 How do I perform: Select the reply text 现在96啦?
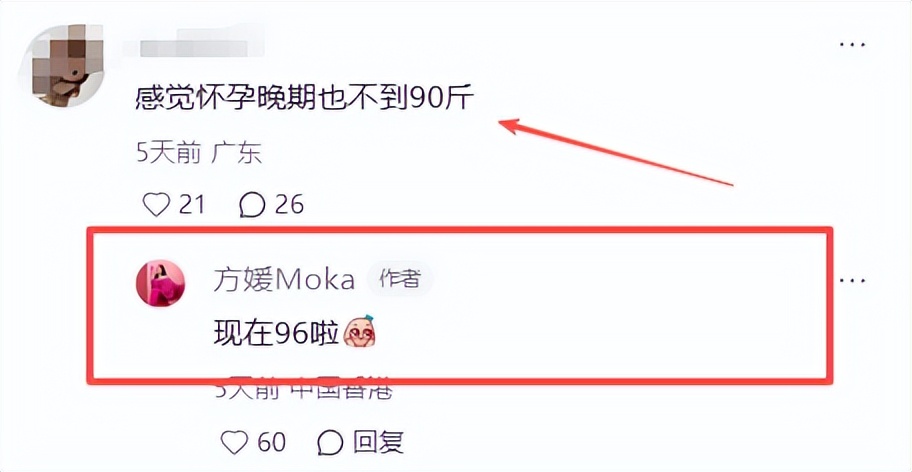[276, 332]
